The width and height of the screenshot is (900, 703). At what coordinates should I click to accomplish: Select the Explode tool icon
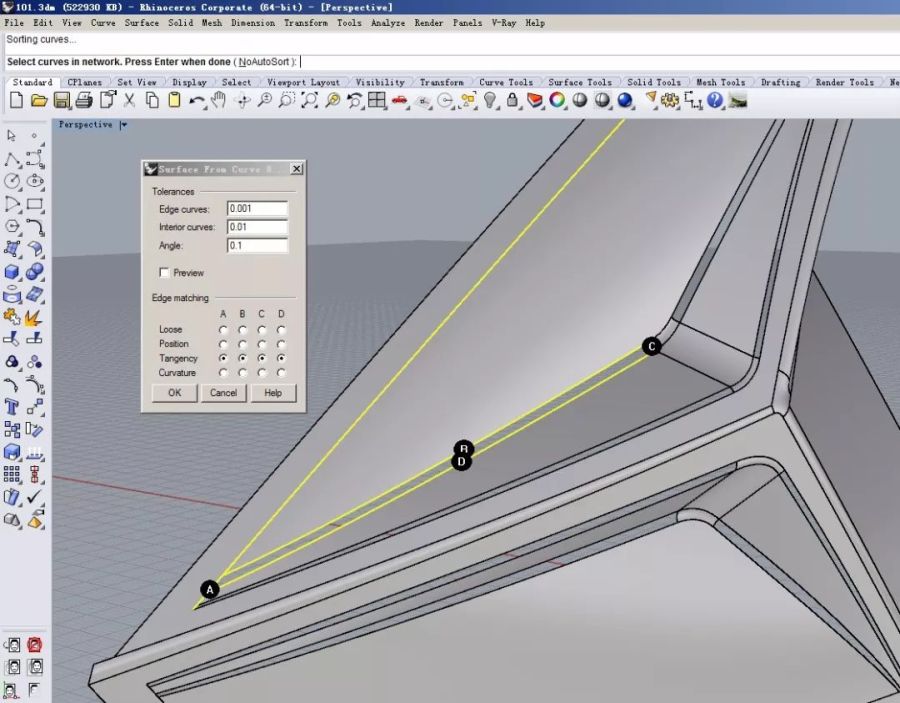(x=34, y=318)
